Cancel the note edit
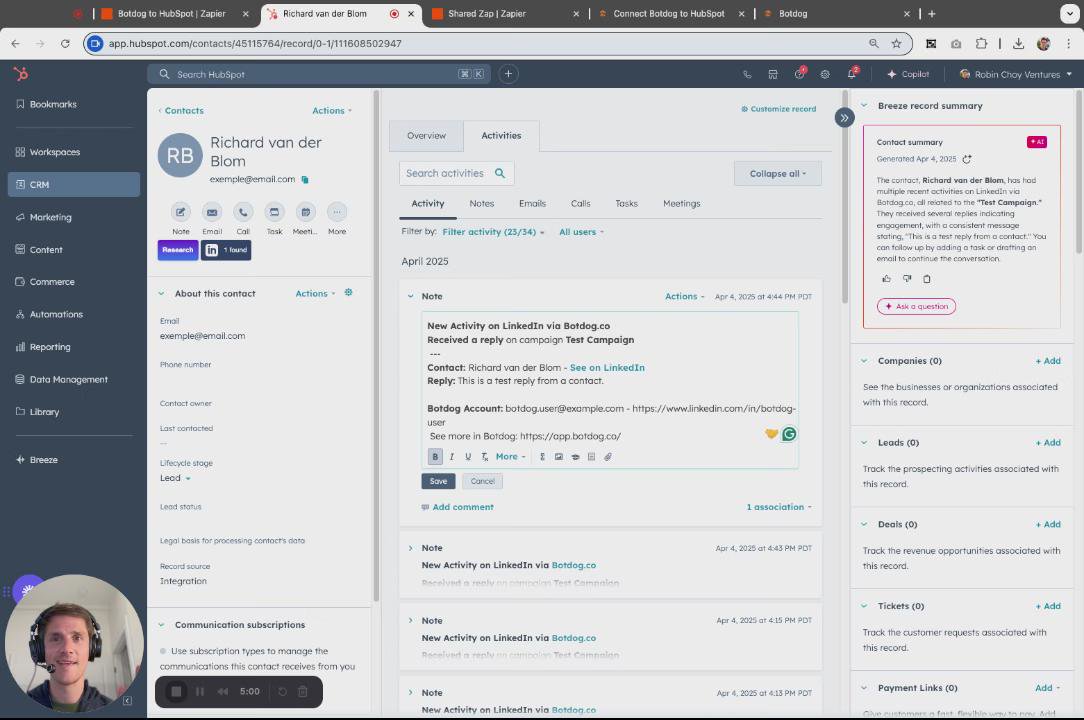The image size is (1084, 720). pyautogui.click(x=483, y=481)
